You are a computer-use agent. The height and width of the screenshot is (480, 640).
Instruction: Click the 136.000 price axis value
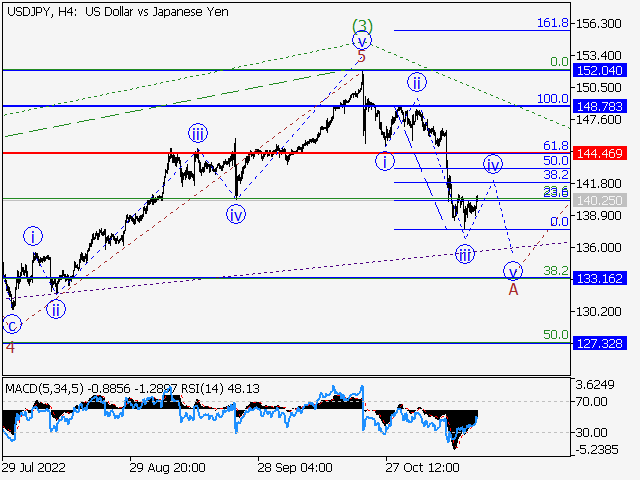point(598,248)
